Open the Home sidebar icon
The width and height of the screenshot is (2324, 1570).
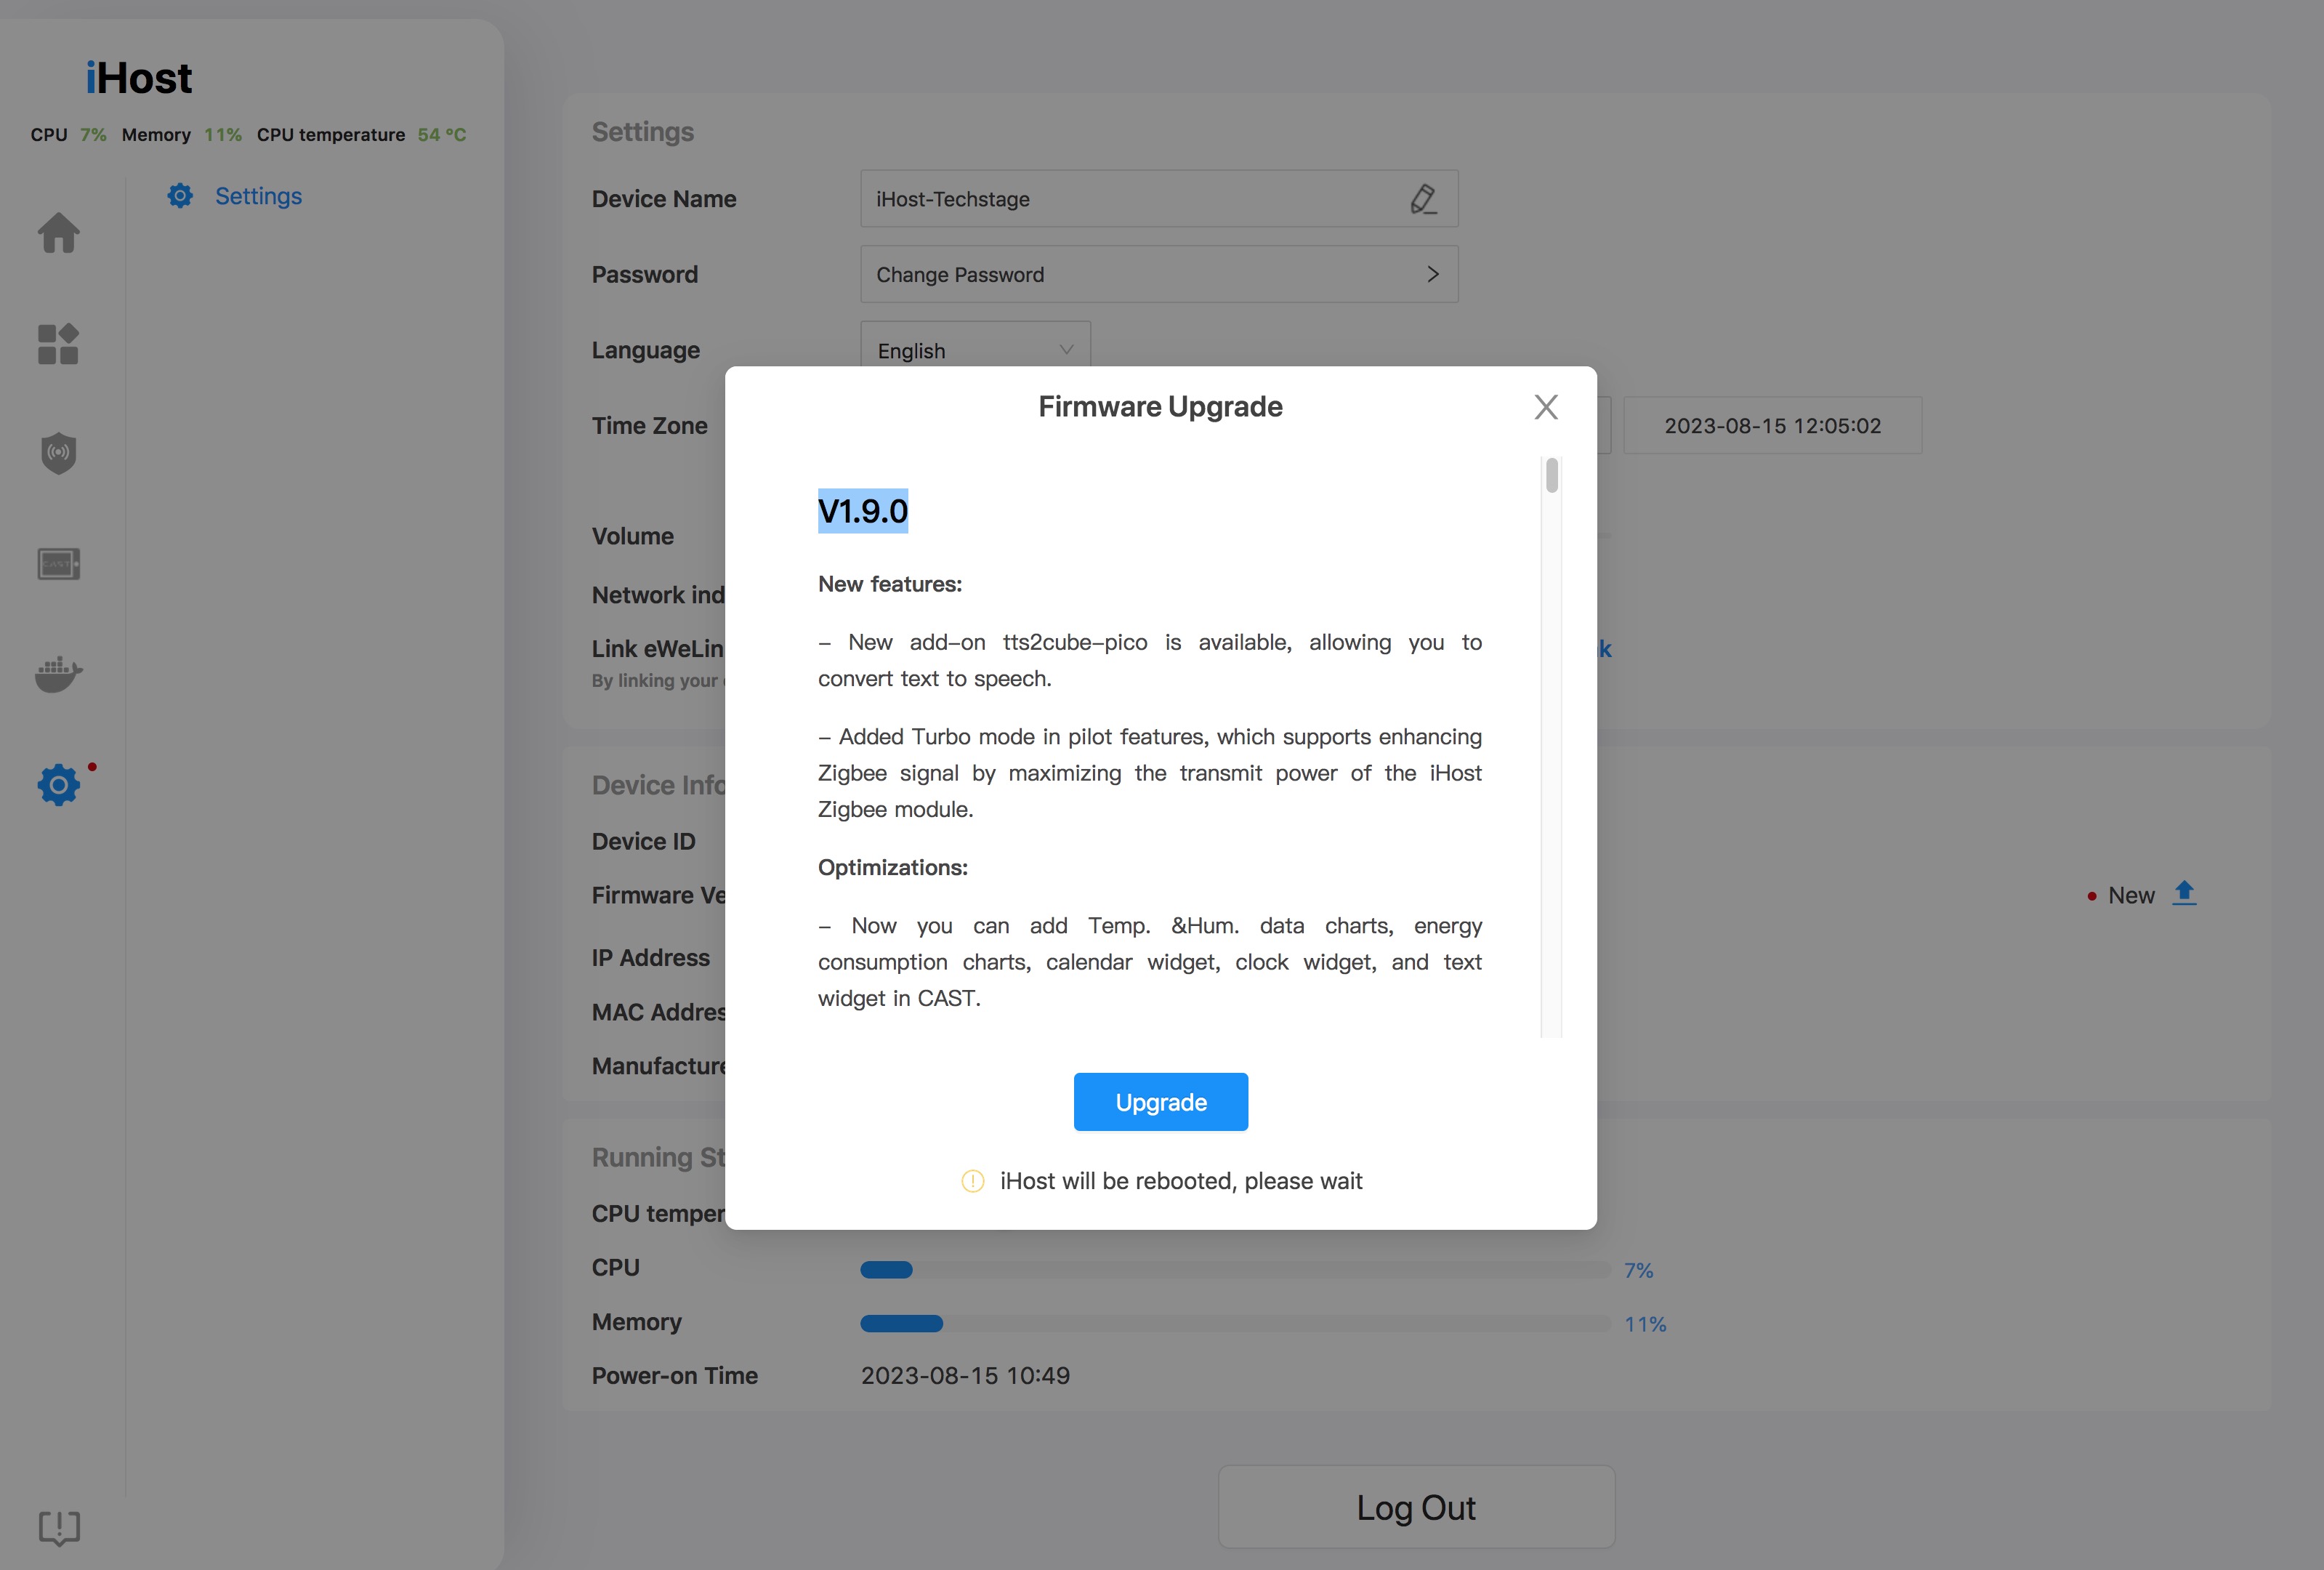point(58,233)
